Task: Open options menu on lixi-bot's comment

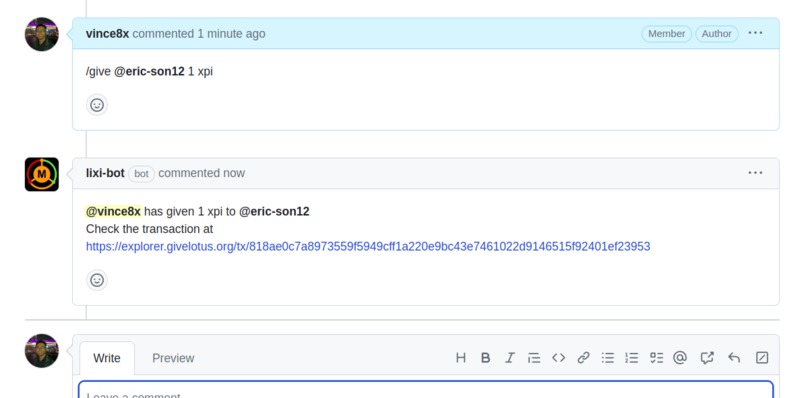Action: 755,173
